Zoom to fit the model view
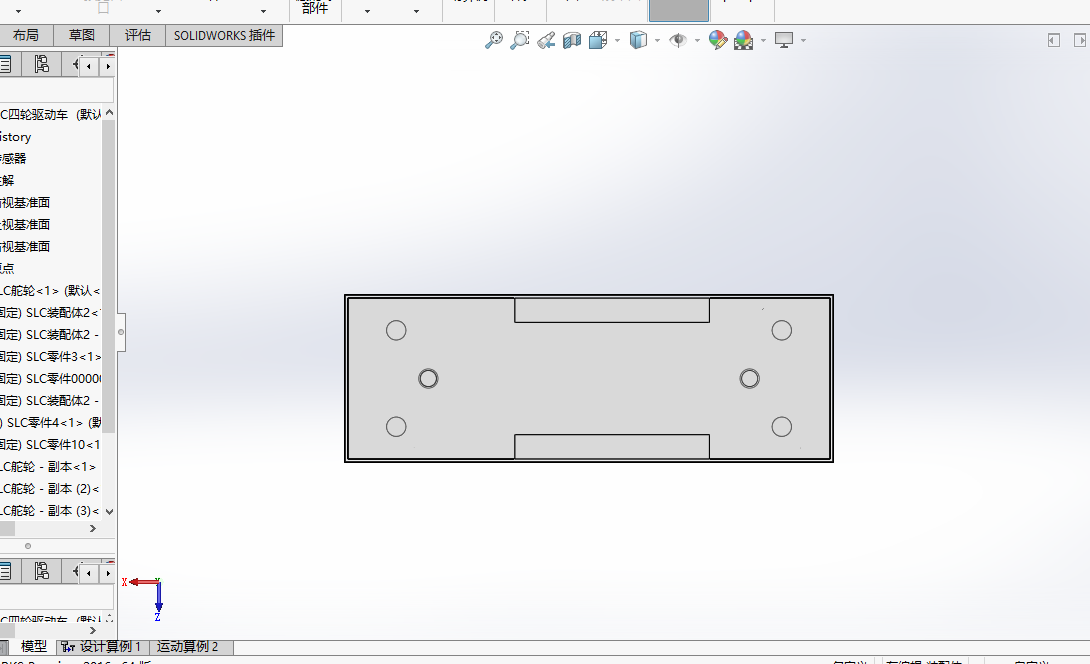Screen dimensions: 1090x664 coord(494,40)
